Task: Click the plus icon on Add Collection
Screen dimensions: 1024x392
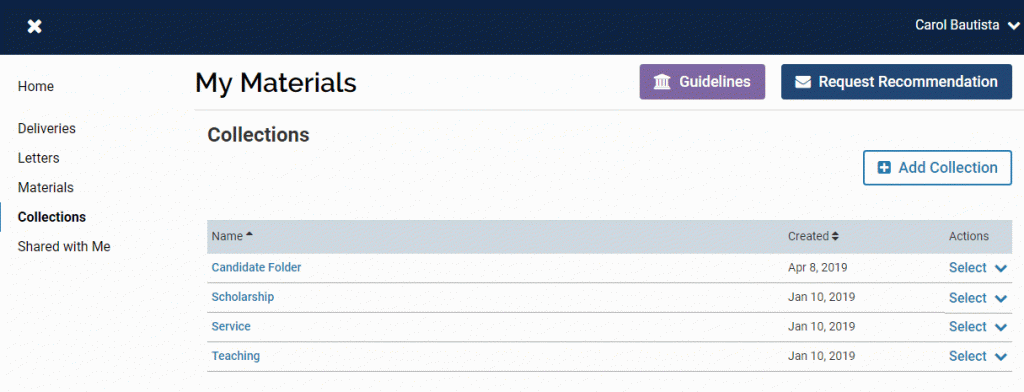Action: [x=884, y=168]
